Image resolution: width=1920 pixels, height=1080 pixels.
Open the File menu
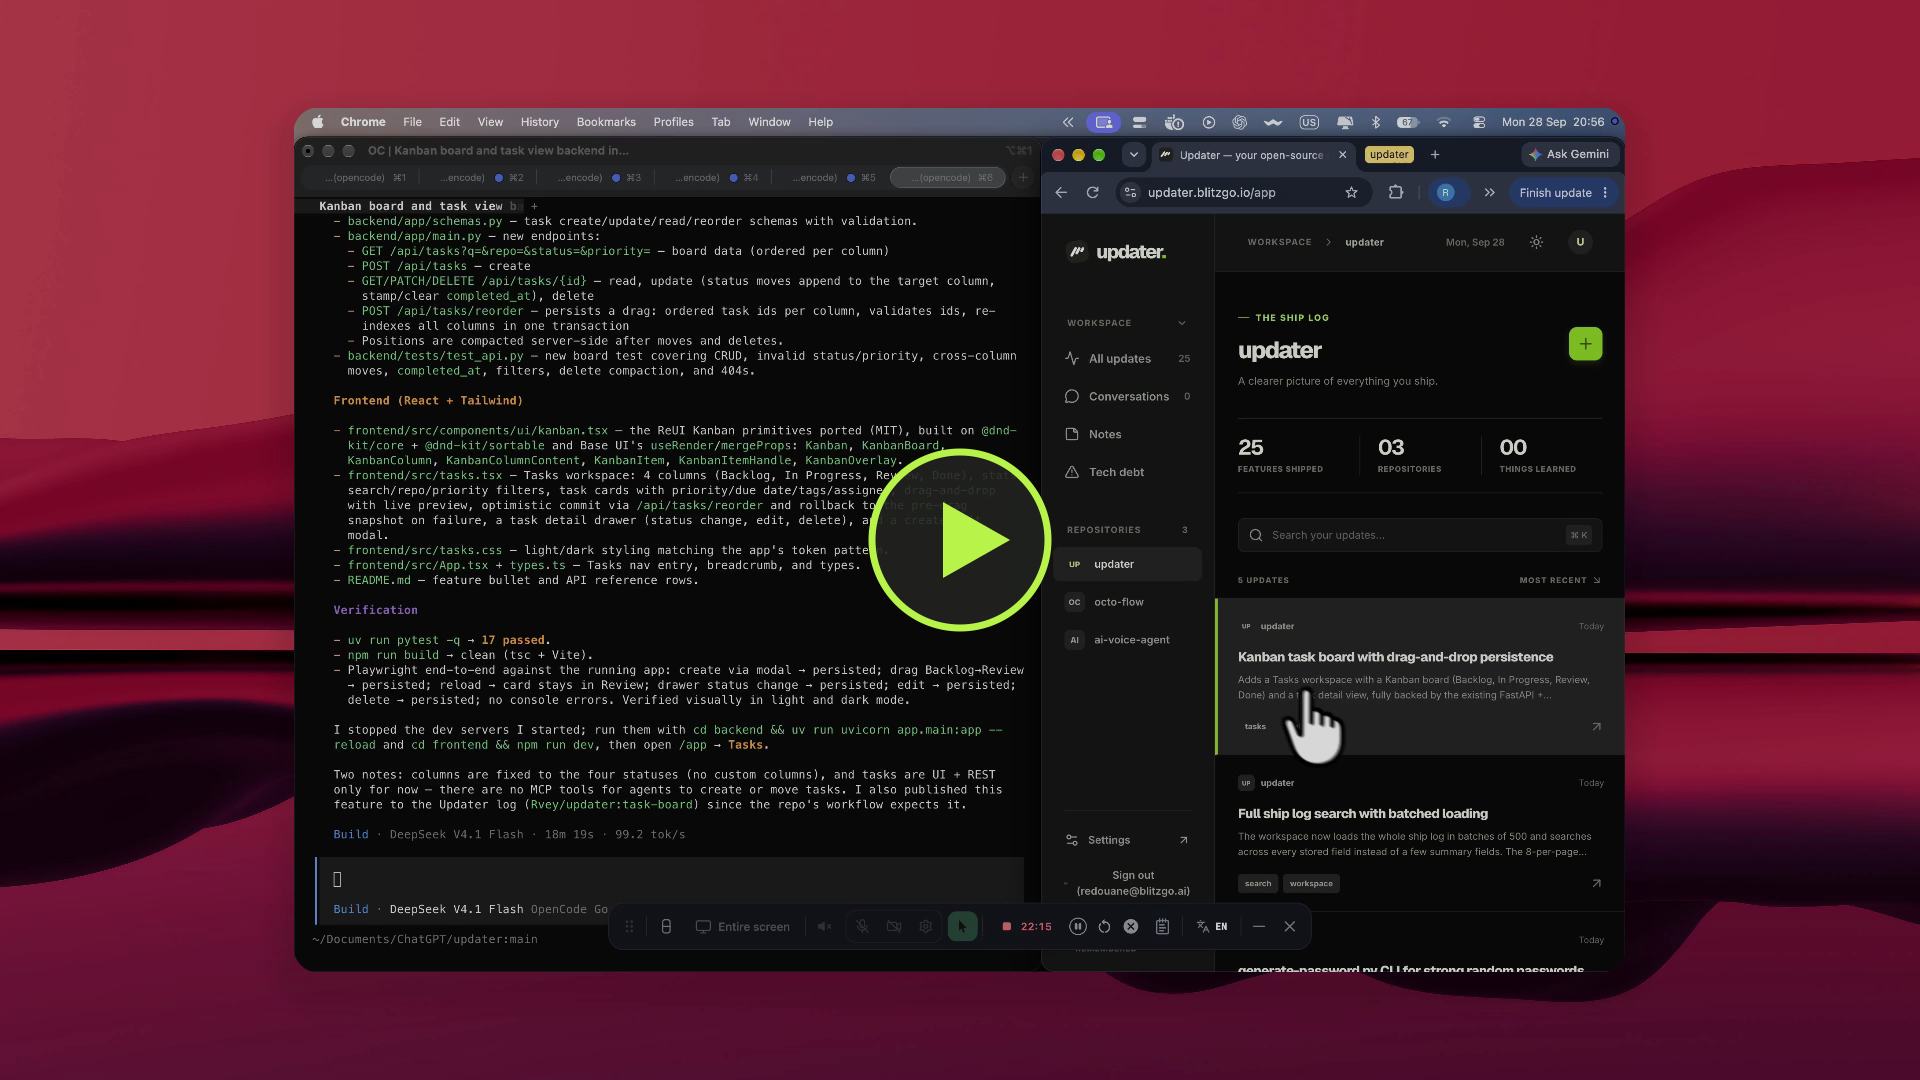pyautogui.click(x=412, y=122)
